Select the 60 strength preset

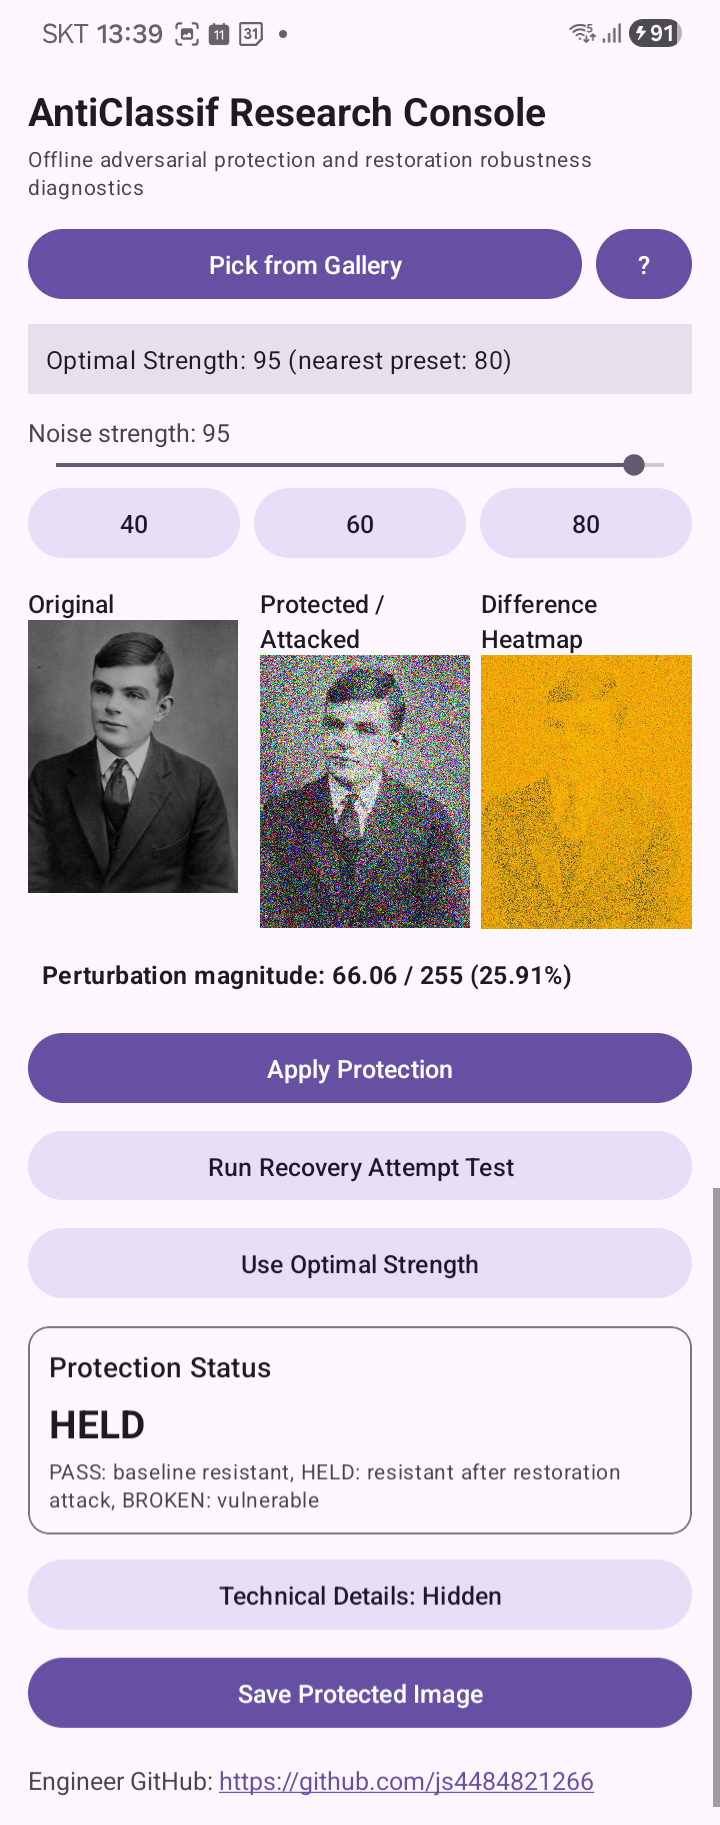[x=360, y=524]
